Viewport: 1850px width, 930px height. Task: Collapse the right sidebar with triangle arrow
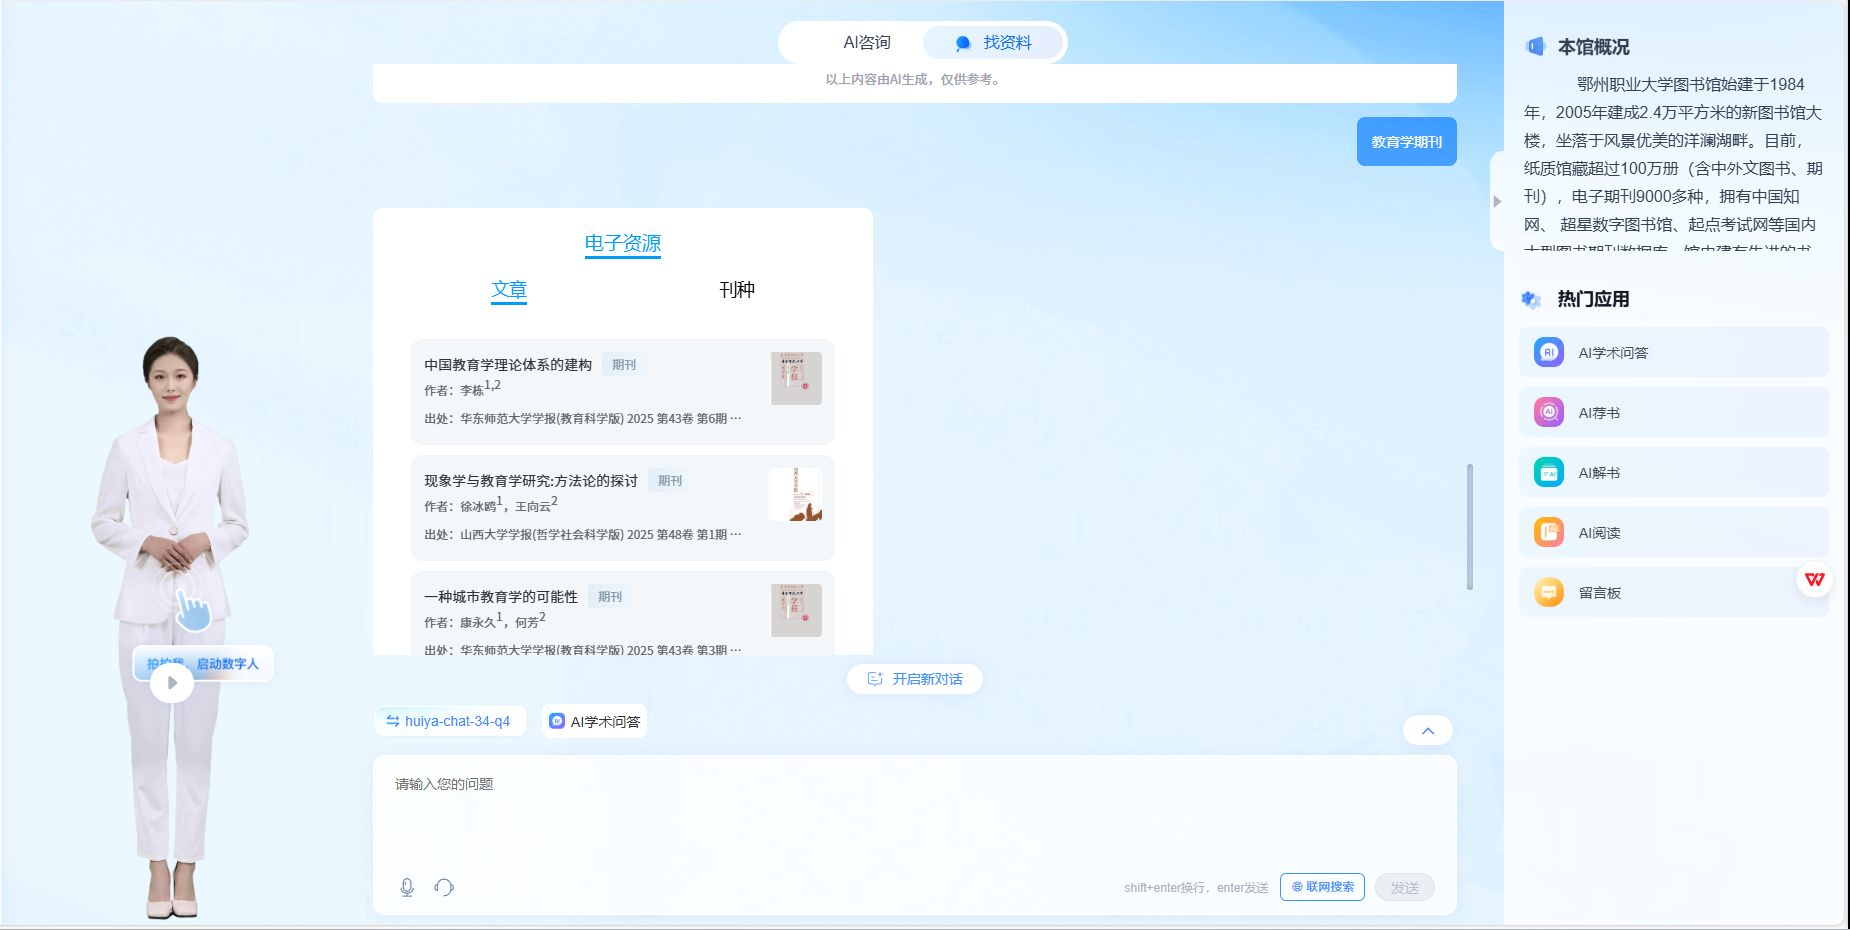pyautogui.click(x=1497, y=201)
